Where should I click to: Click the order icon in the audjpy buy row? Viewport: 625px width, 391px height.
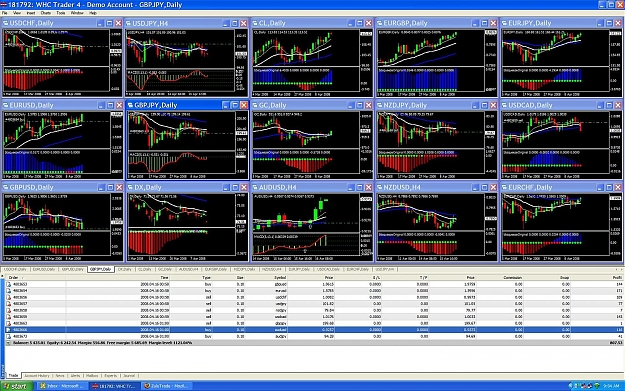pos(9,336)
